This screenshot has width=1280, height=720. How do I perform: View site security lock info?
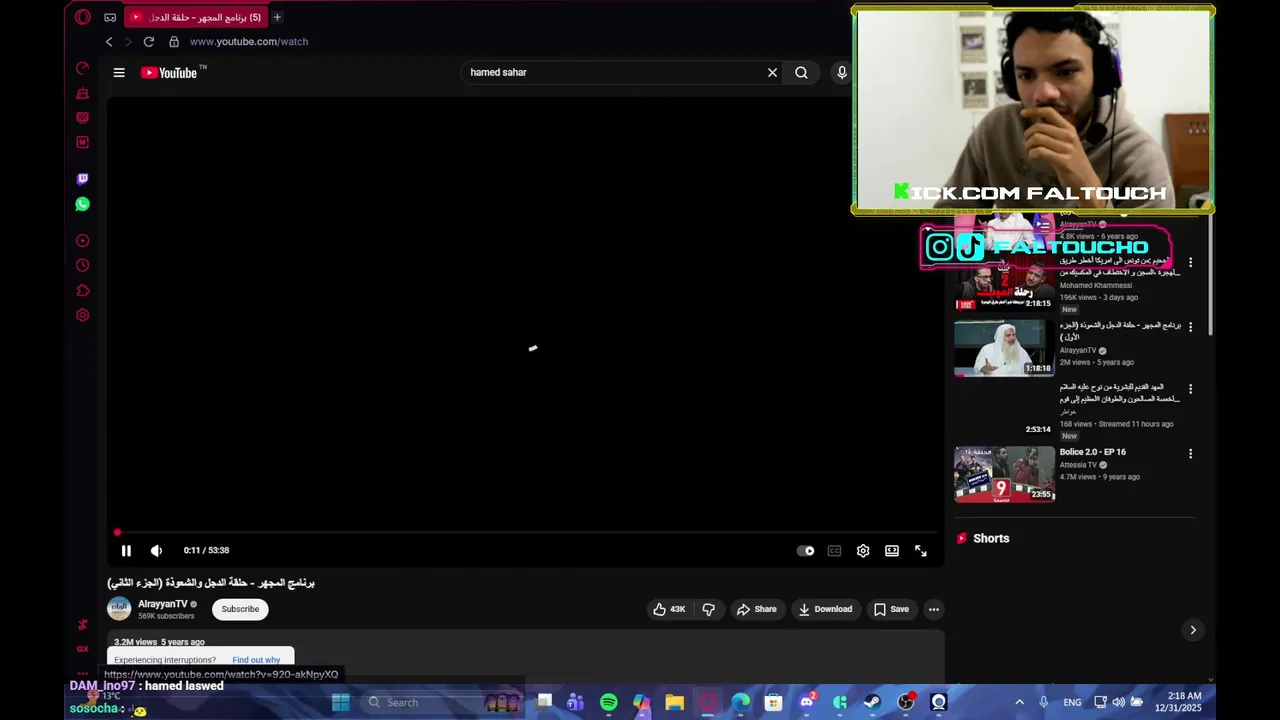(x=174, y=42)
